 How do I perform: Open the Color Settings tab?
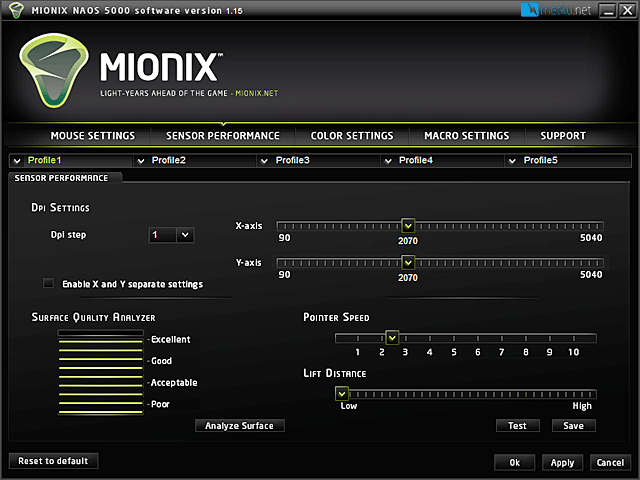352,136
